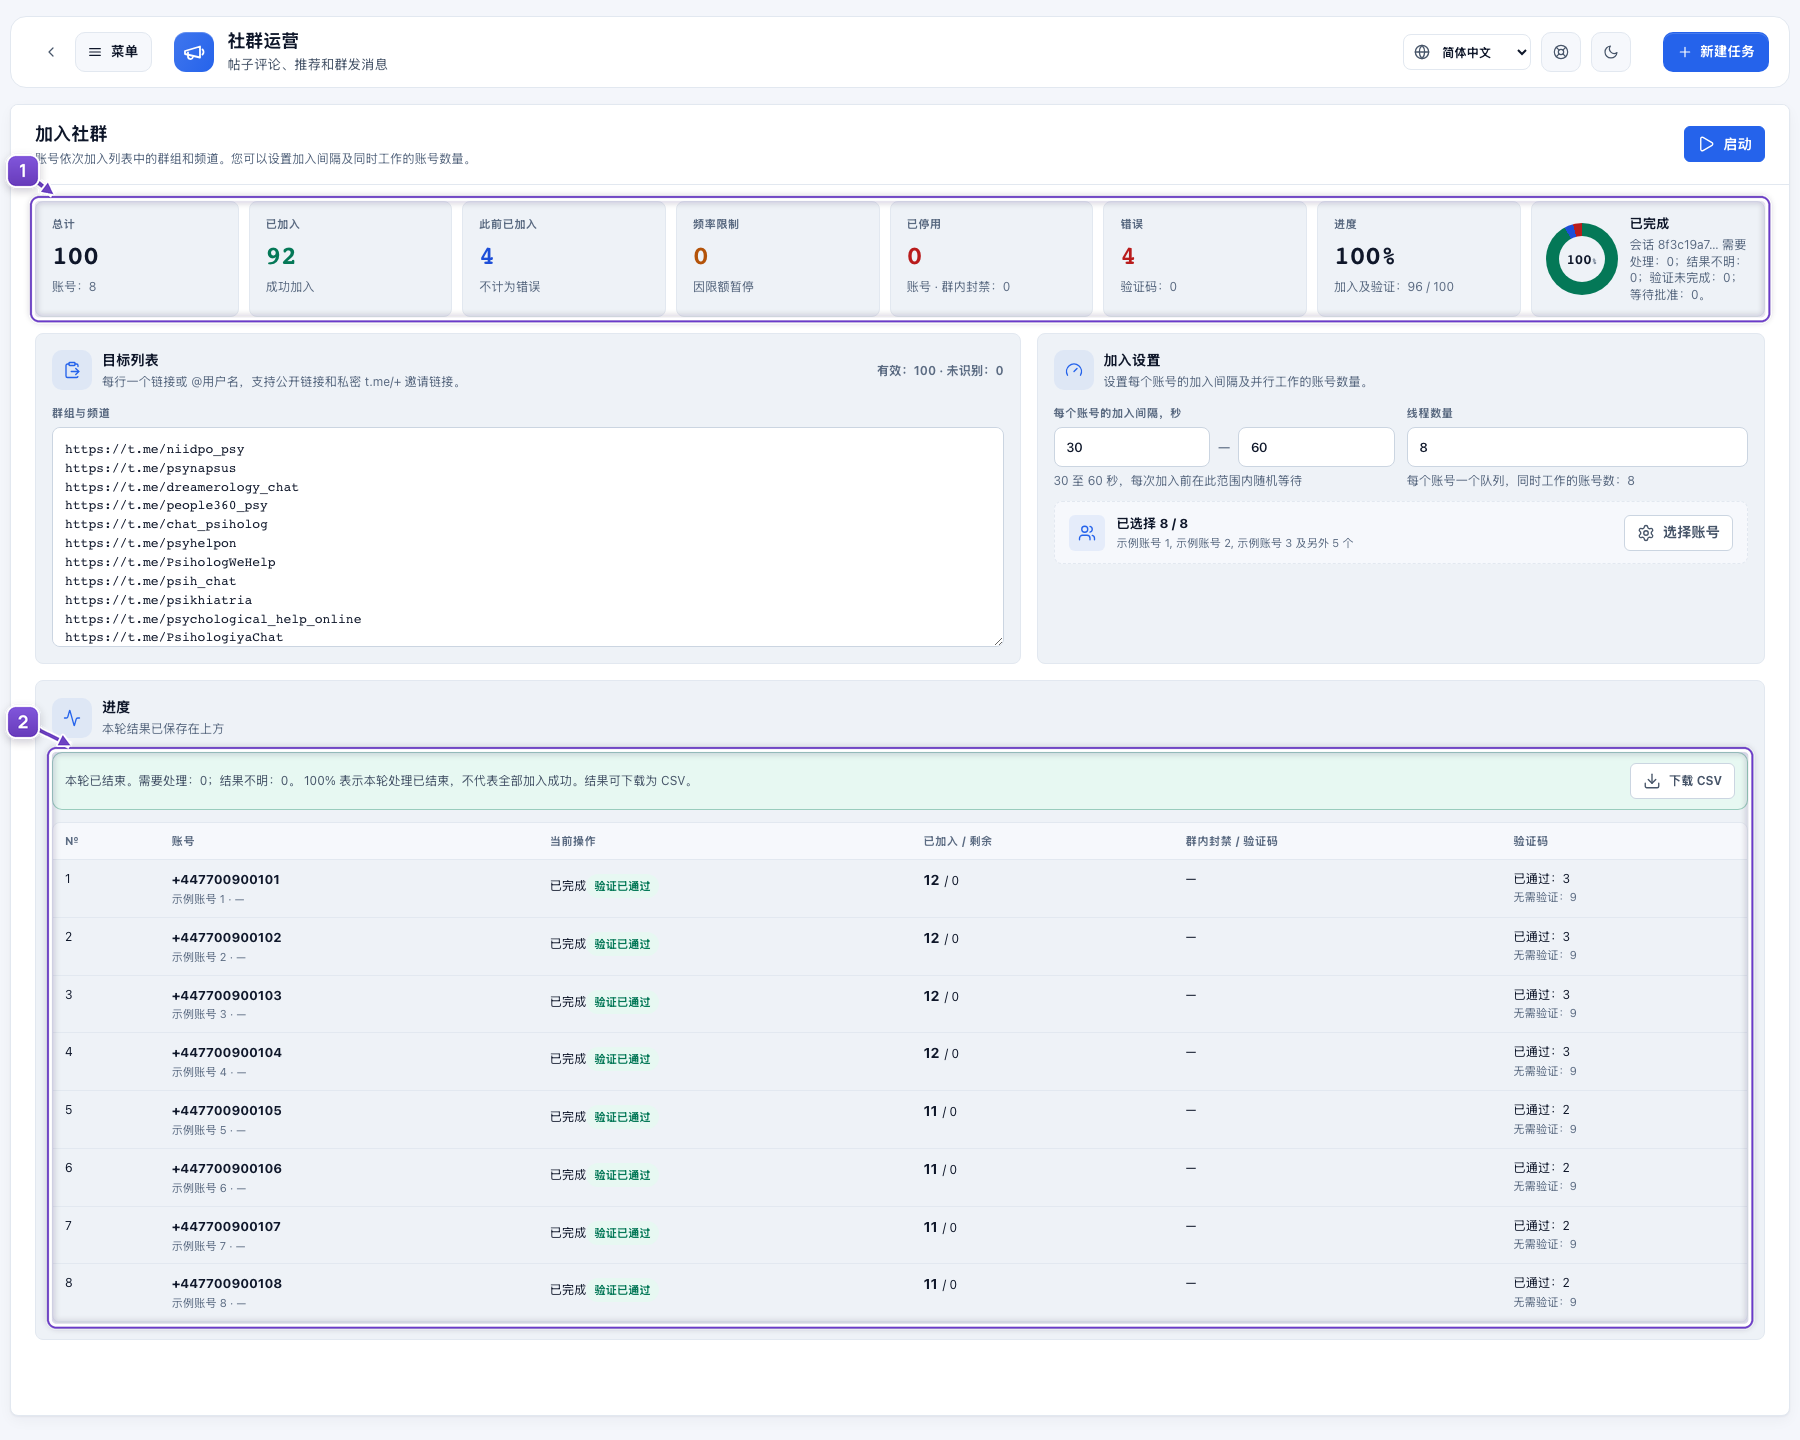Click the 已加入 92 statistics card
Viewport: 1800px width, 1440px height.
tap(350, 259)
